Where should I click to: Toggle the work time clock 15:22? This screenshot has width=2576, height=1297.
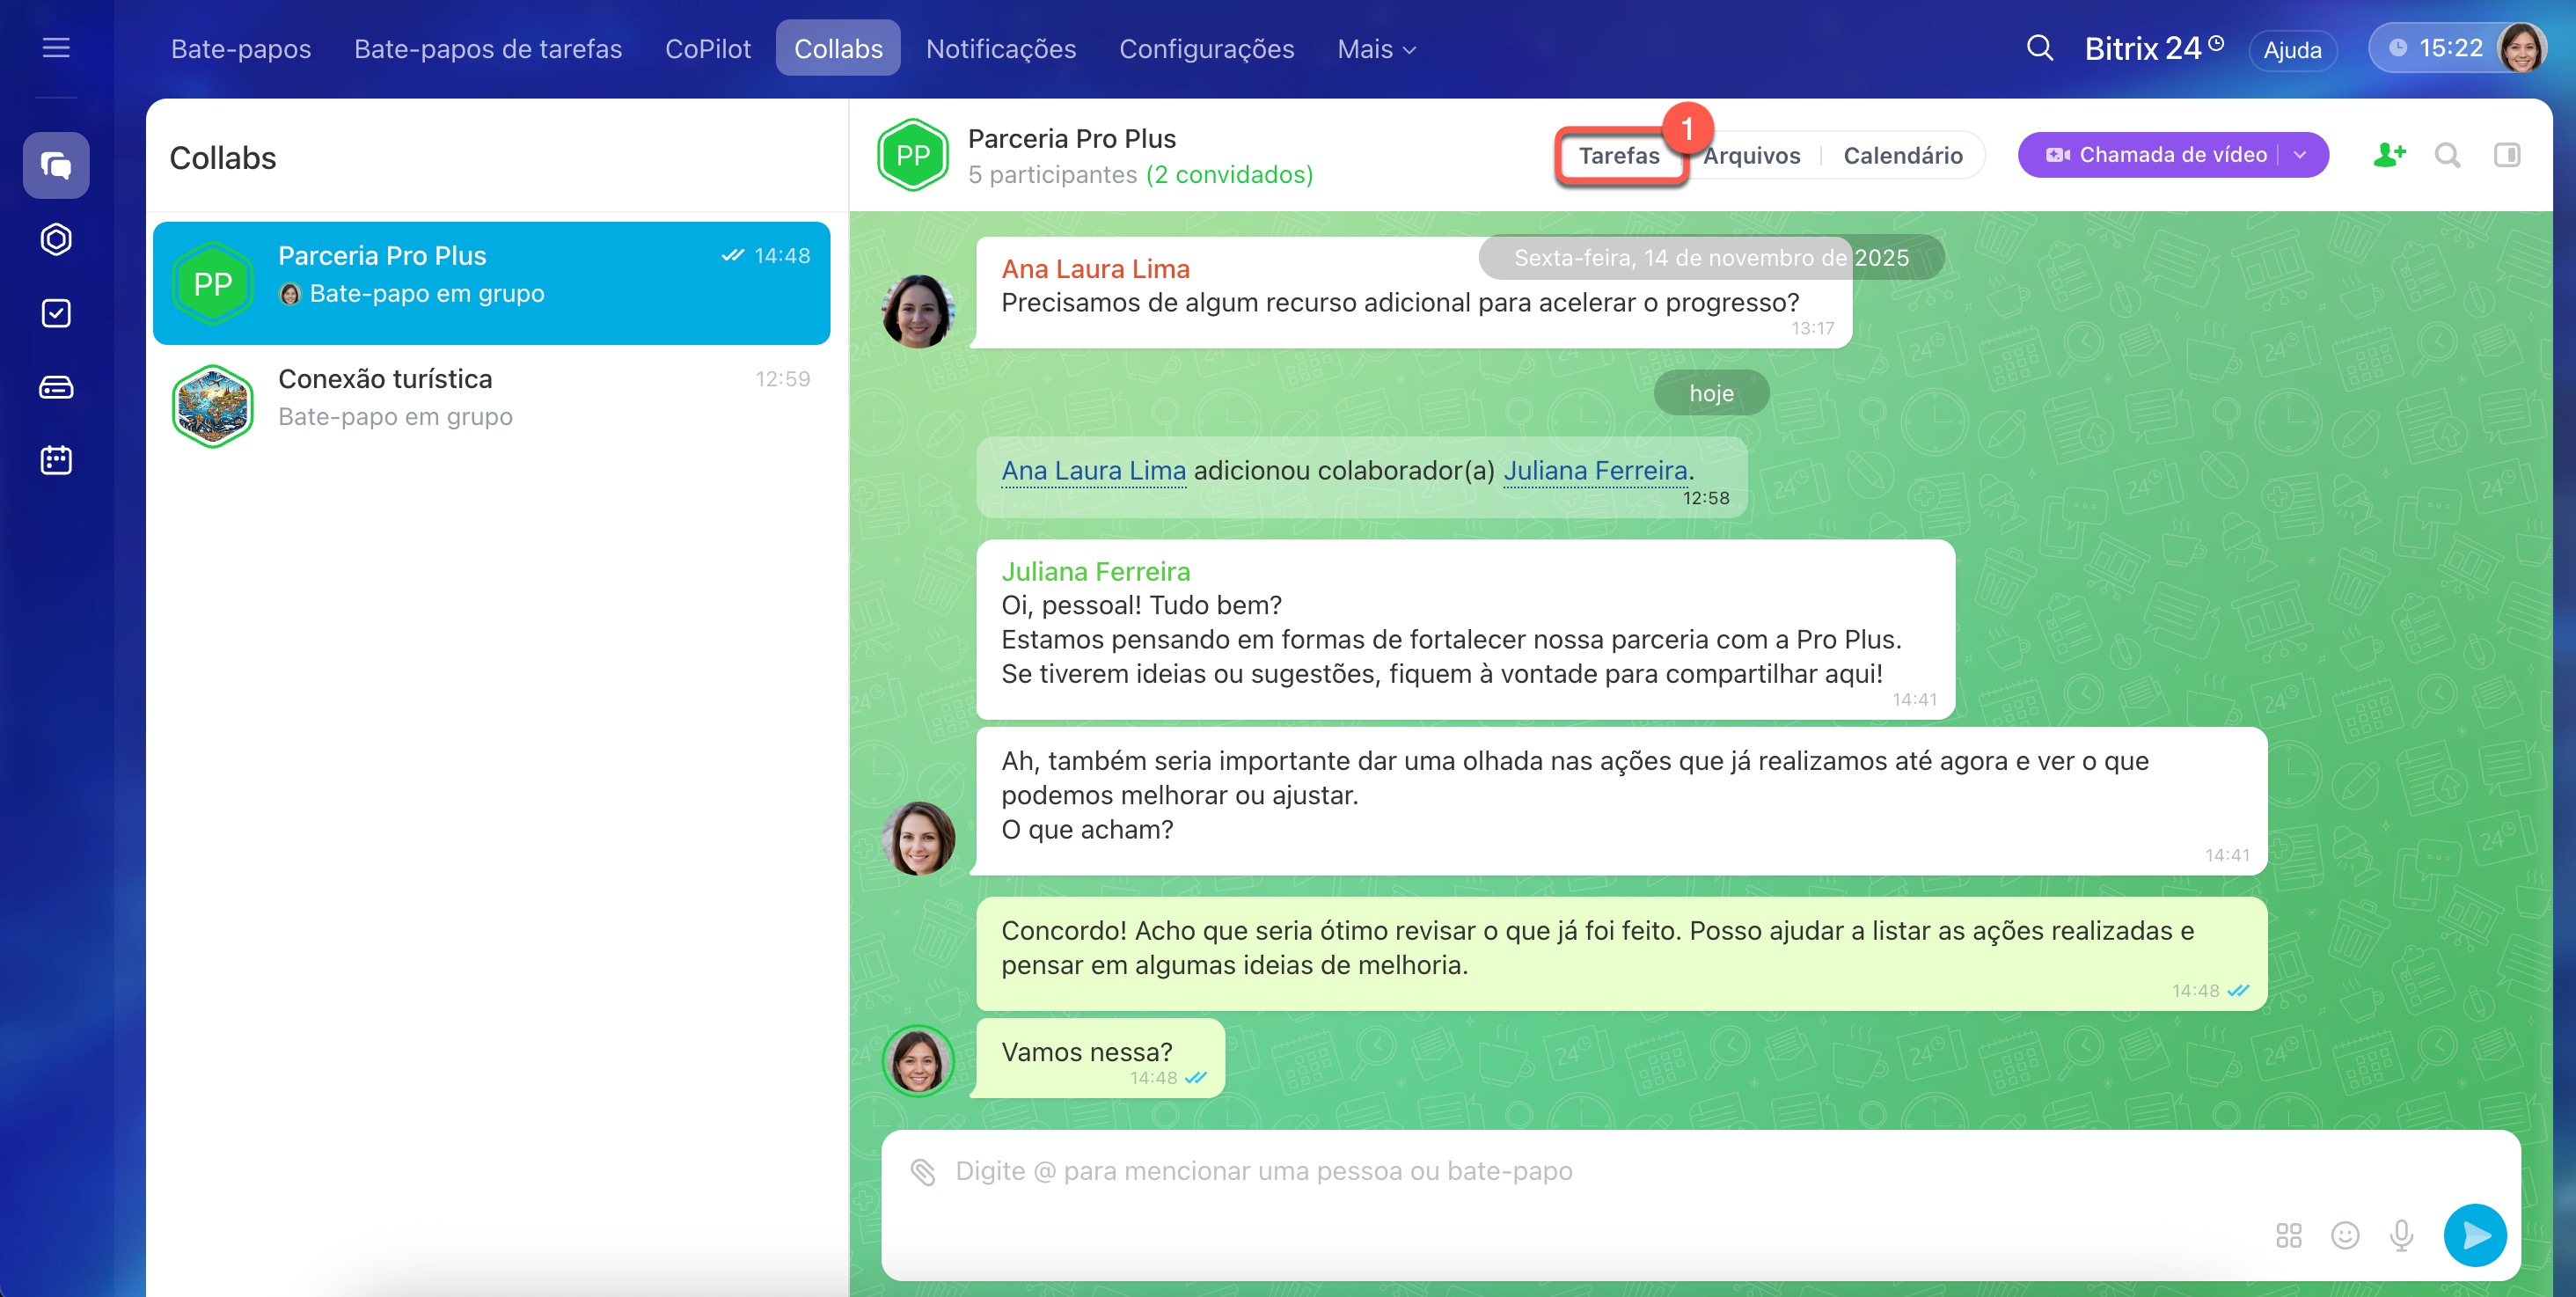2434,48
